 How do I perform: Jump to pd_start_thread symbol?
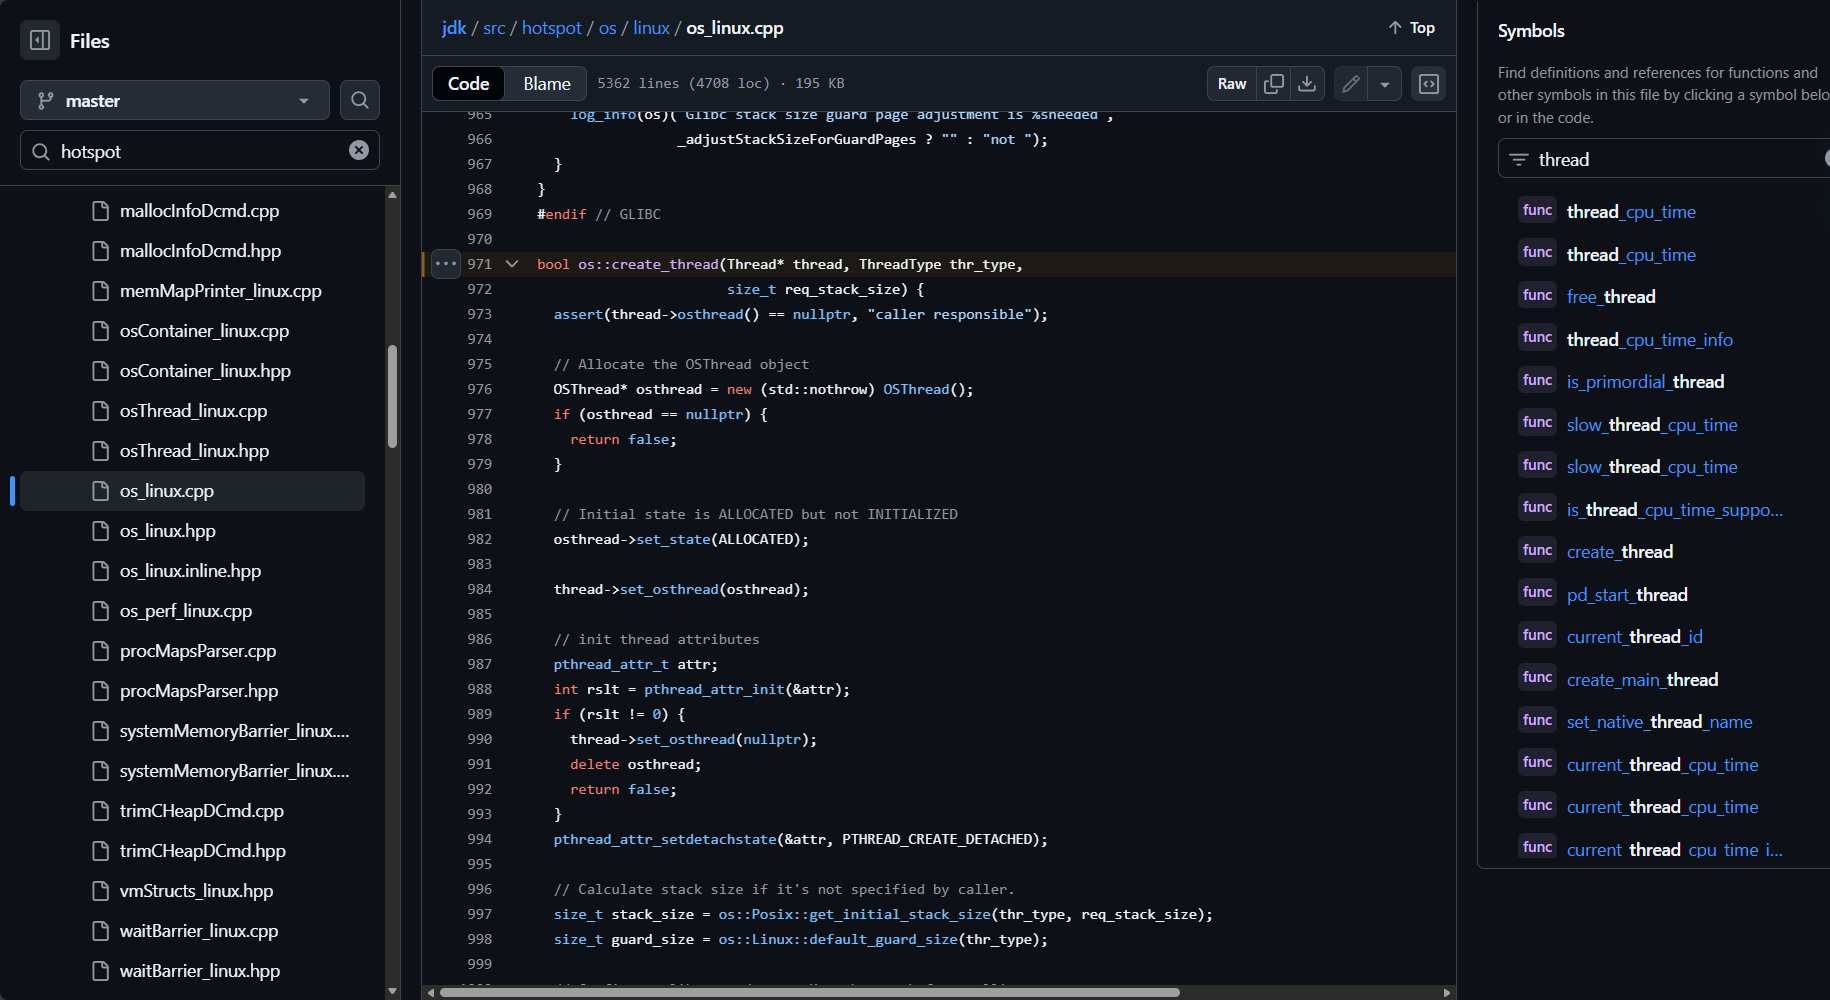[1627, 595]
